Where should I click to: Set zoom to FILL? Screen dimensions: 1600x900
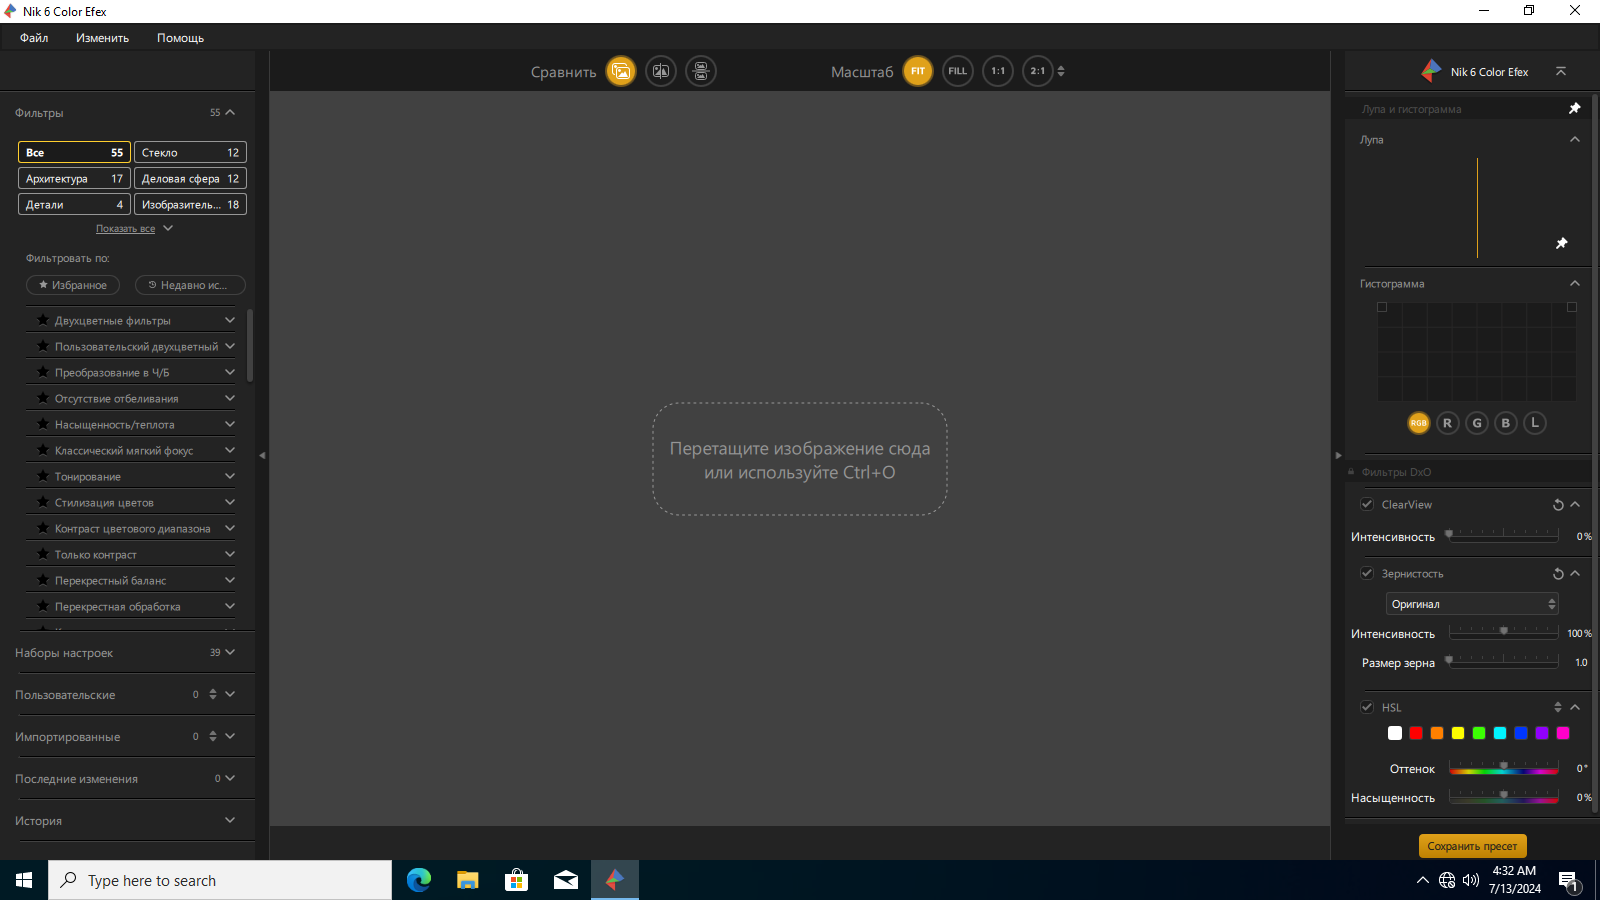[x=958, y=71]
